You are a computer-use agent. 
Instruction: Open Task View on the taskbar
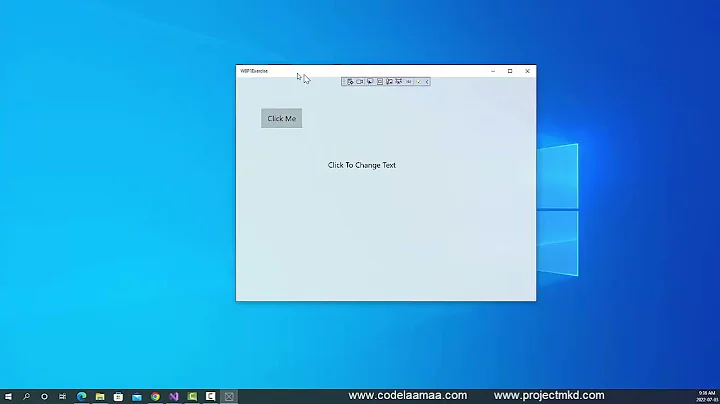[x=62, y=396]
